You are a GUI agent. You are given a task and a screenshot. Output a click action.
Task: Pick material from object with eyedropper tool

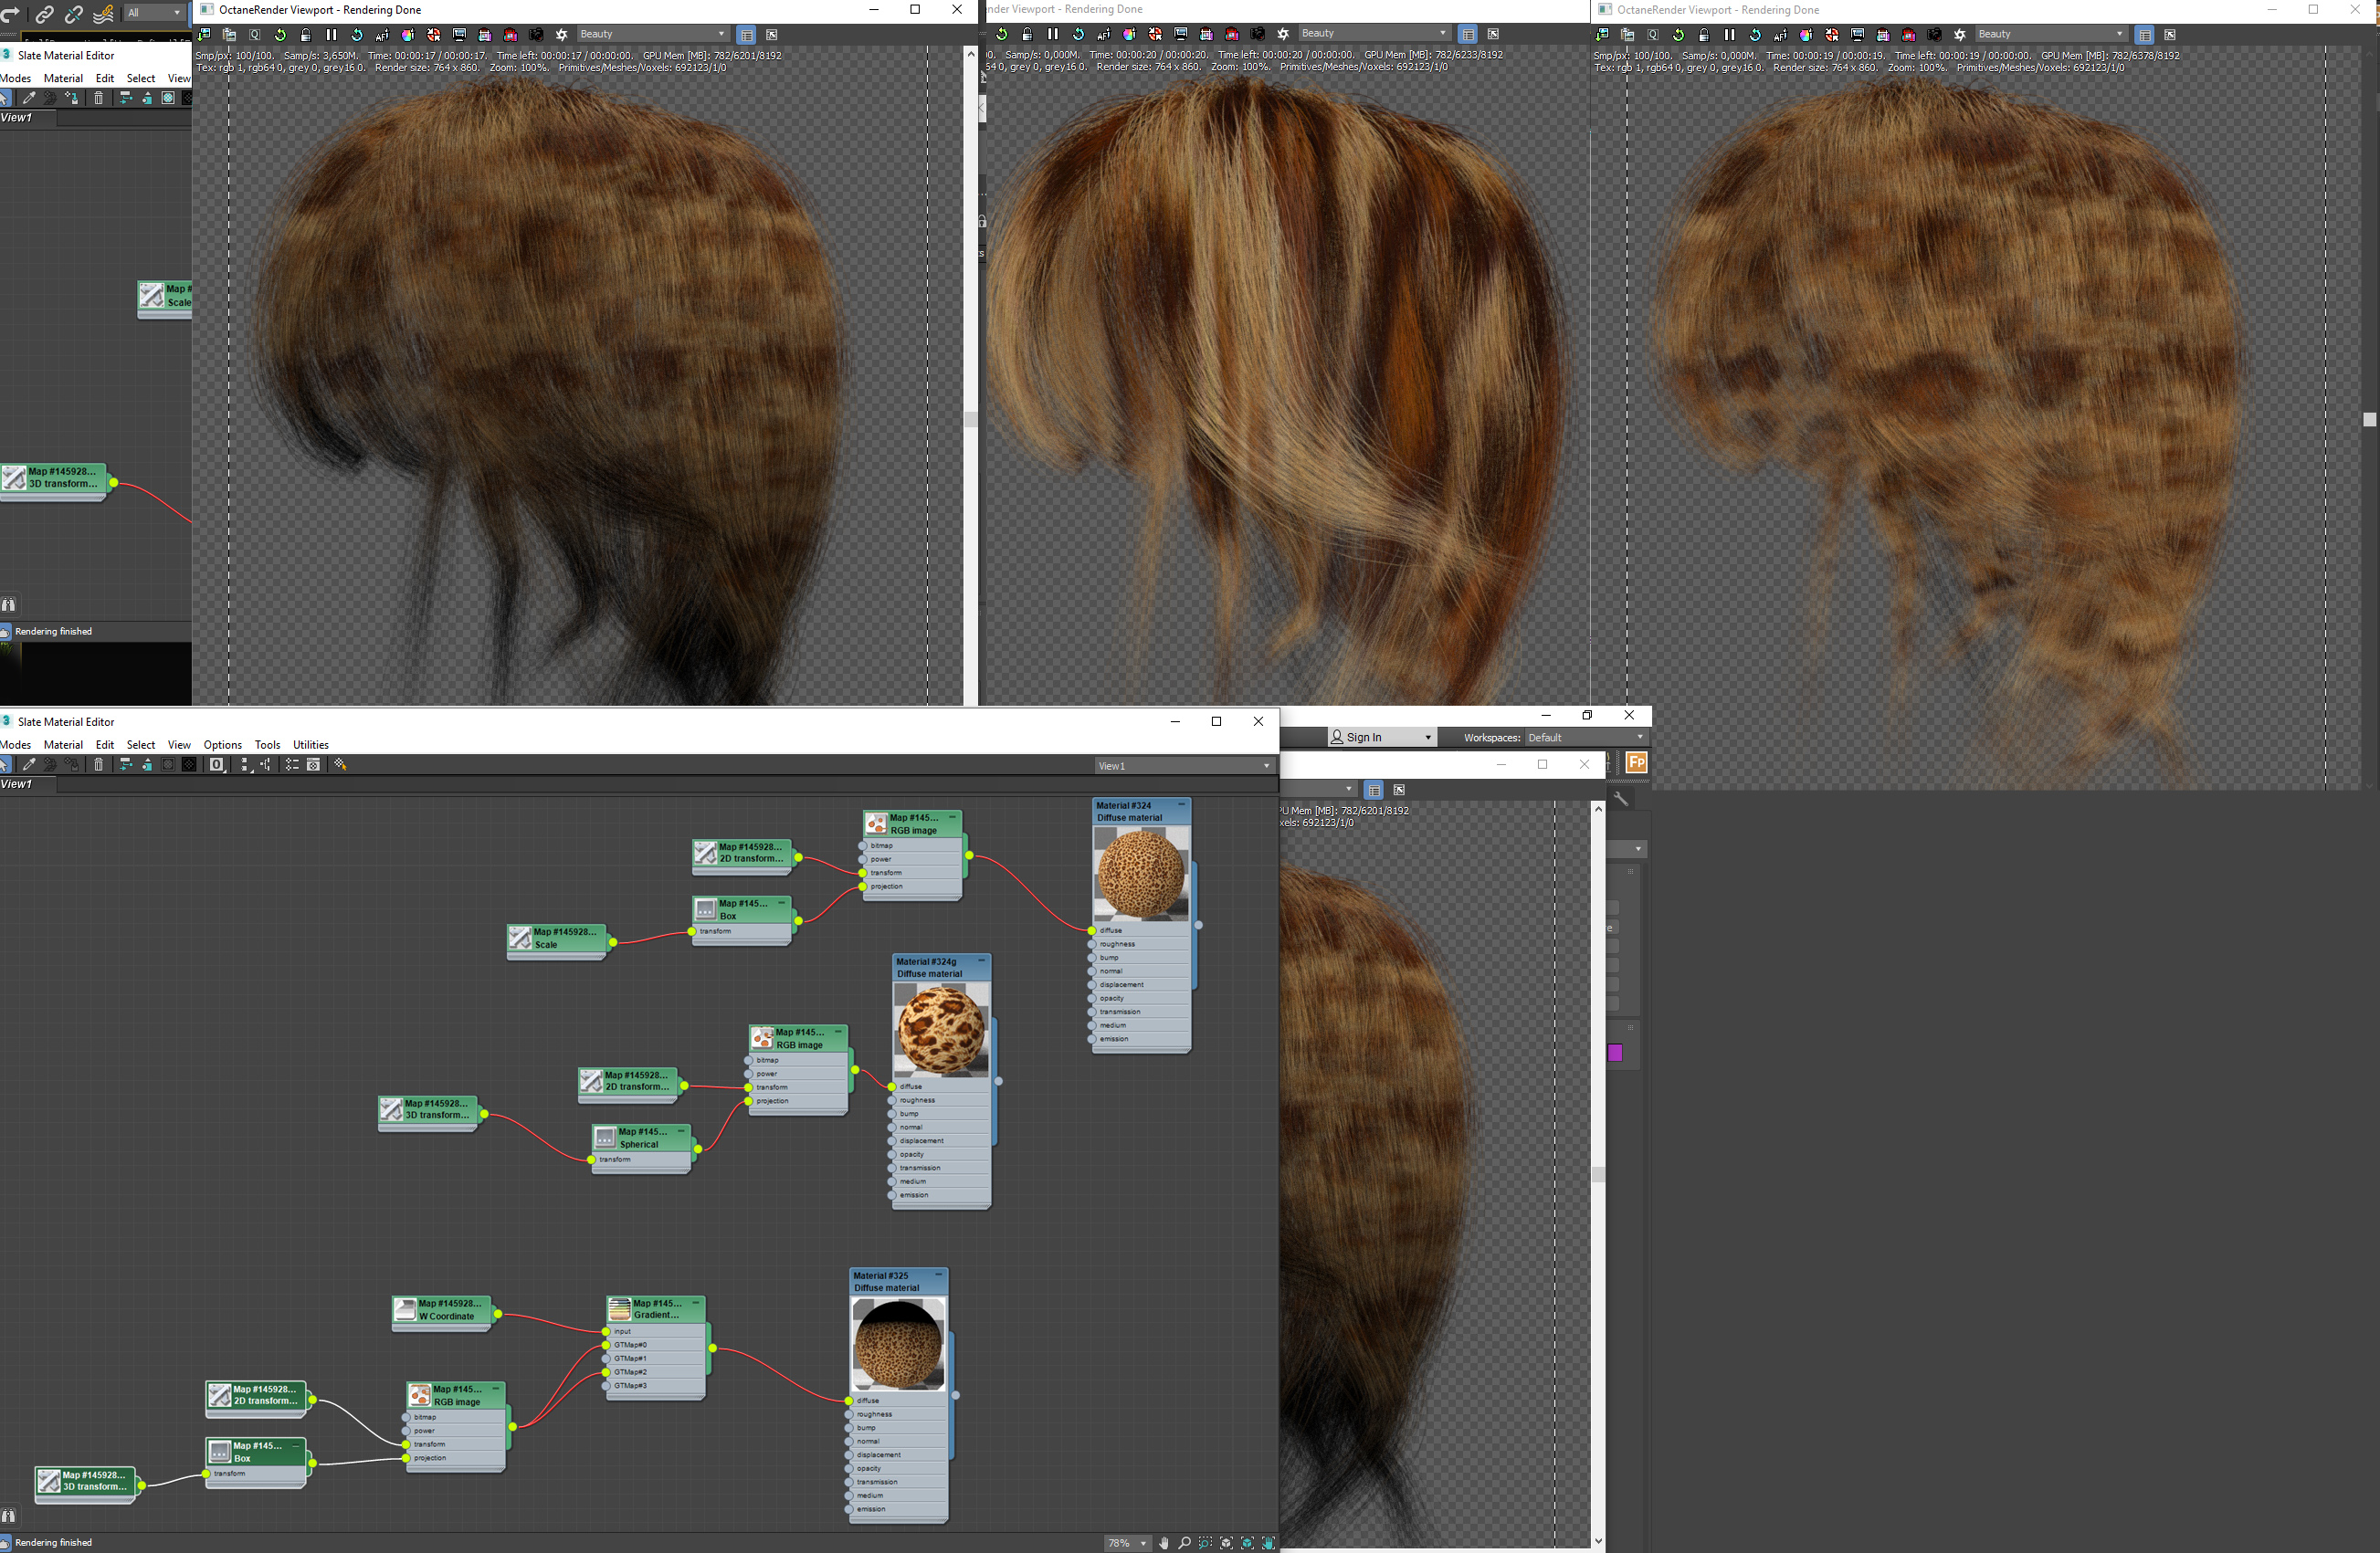(x=28, y=765)
